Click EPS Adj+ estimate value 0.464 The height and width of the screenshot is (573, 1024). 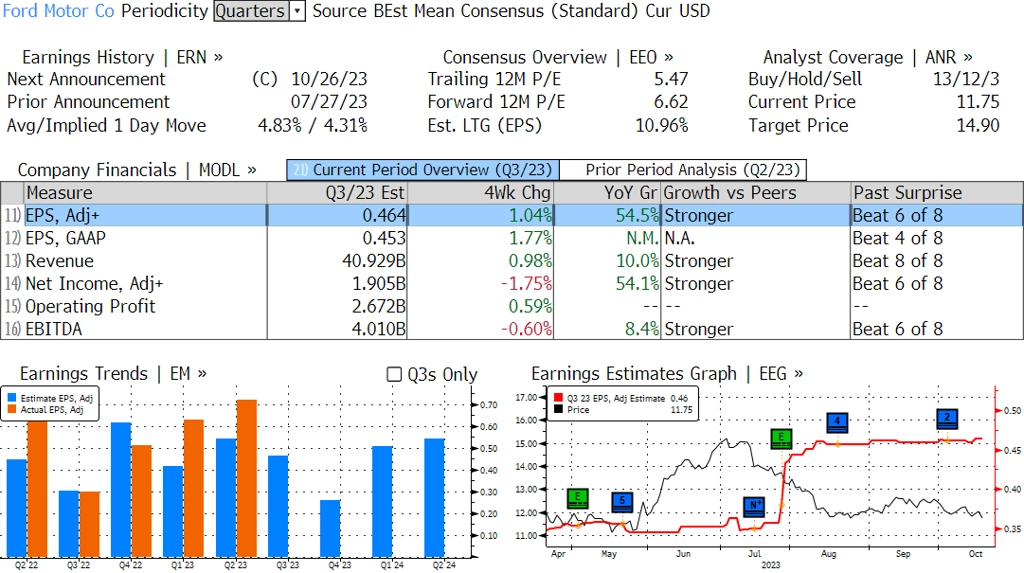[384, 216]
